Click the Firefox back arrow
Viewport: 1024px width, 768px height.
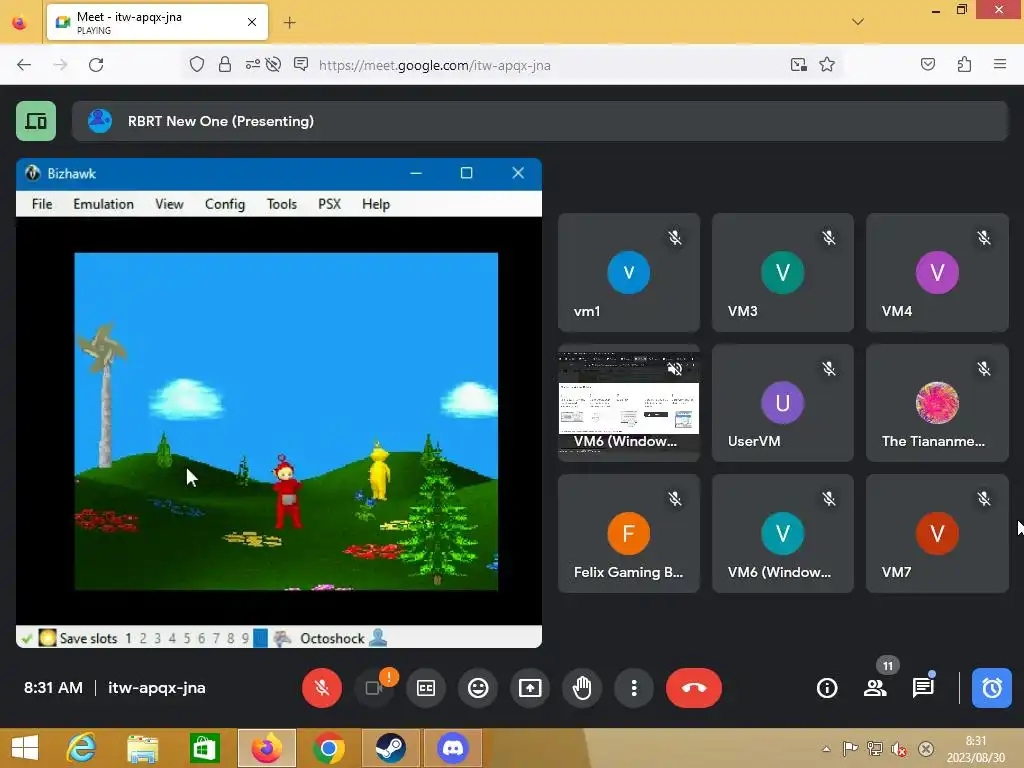pyautogui.click(x=24, y=65)
